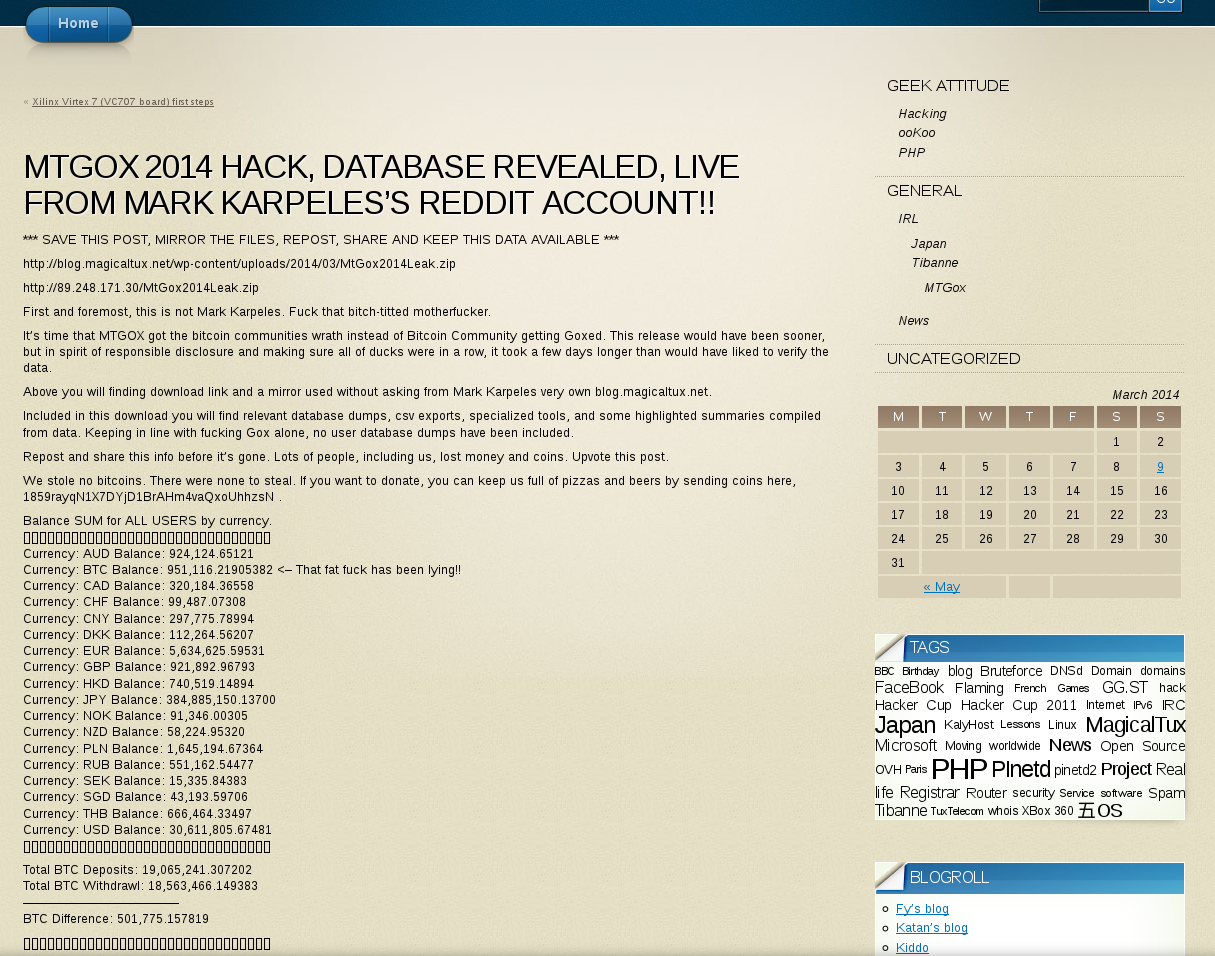Click the search input field
This screenshot has width=1215, height=956.
point(1093,5)
